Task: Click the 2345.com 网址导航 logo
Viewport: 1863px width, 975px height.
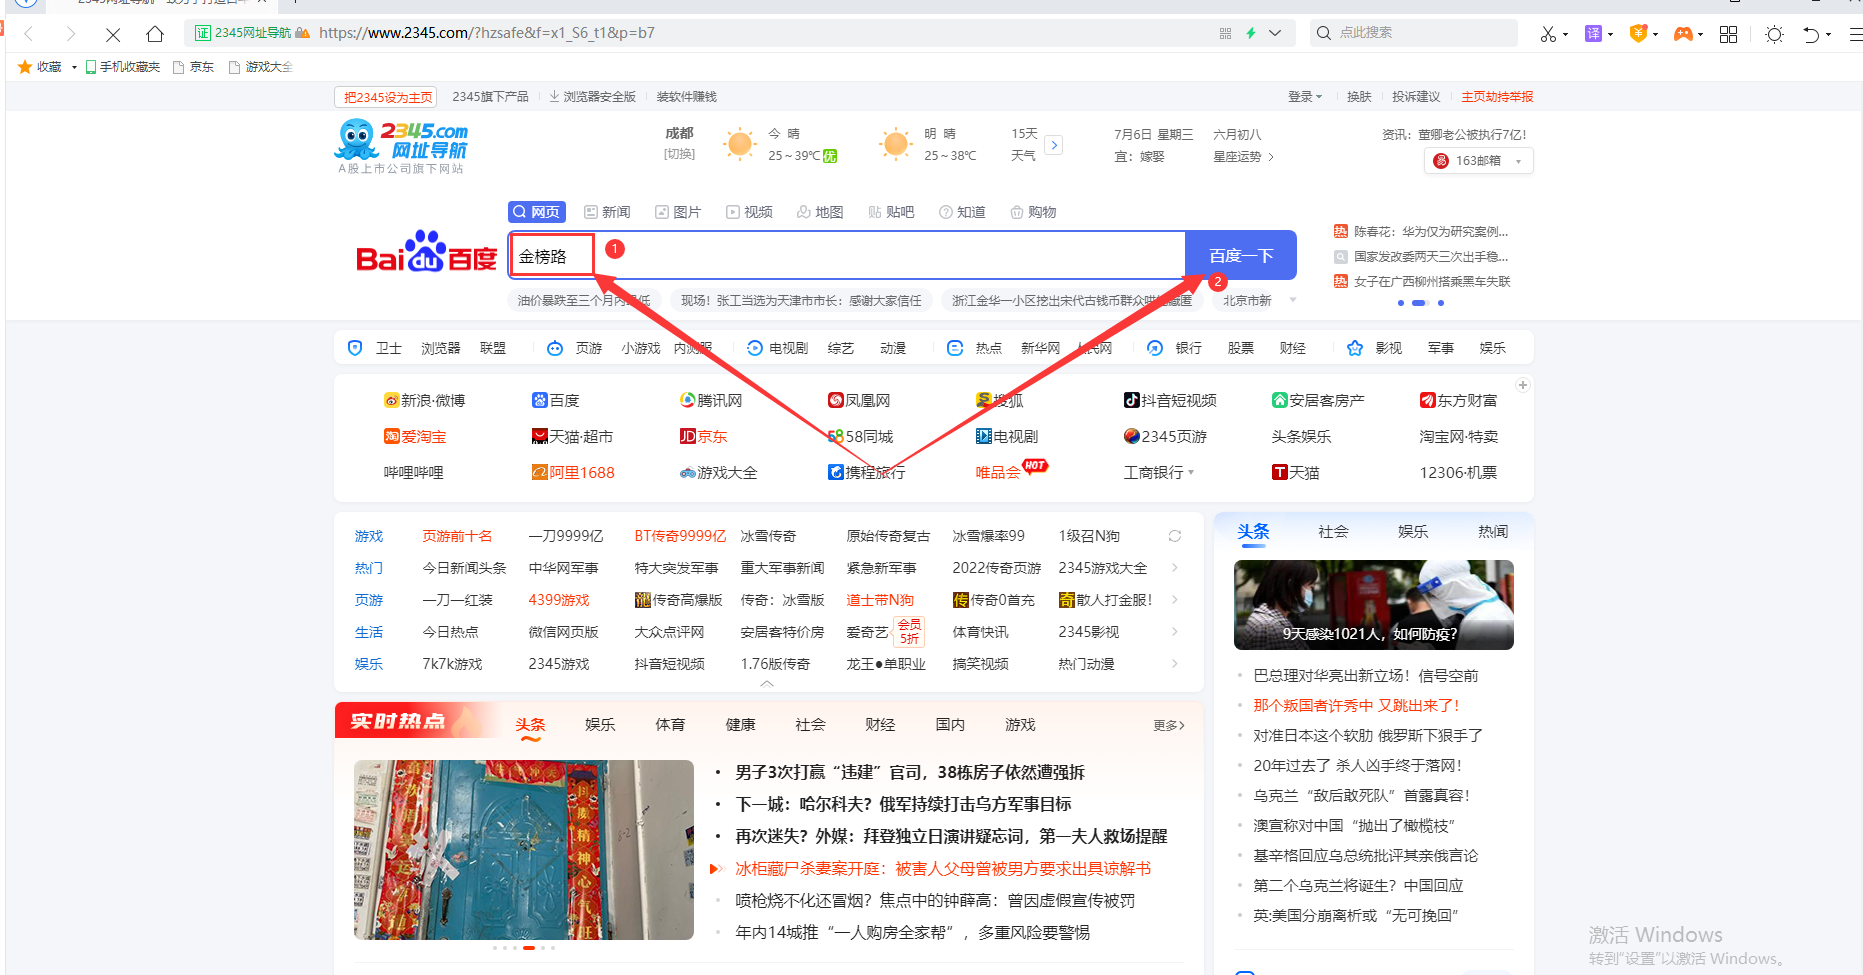Action: (402, 147)
